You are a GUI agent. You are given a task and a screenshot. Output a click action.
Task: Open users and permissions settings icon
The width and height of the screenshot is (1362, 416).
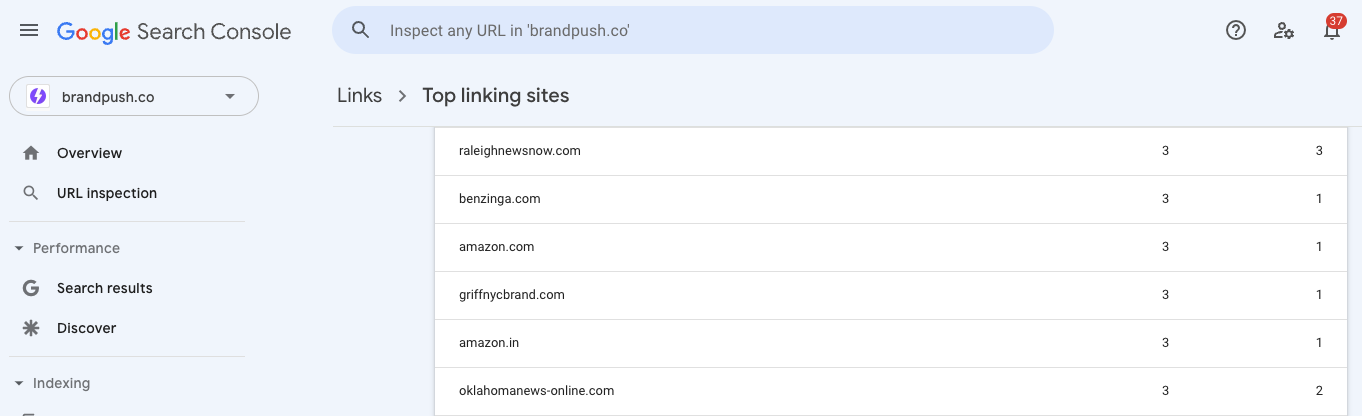1284,31
